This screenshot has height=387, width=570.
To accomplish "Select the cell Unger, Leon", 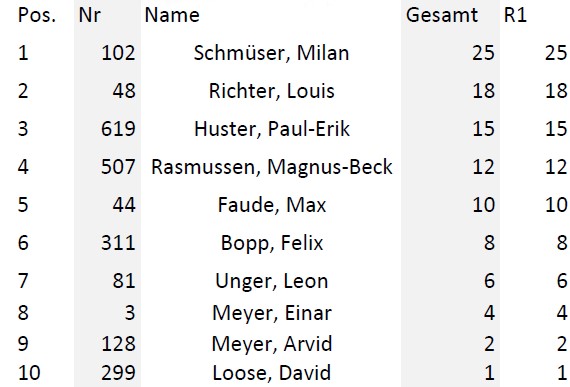I will pos(272,281).
